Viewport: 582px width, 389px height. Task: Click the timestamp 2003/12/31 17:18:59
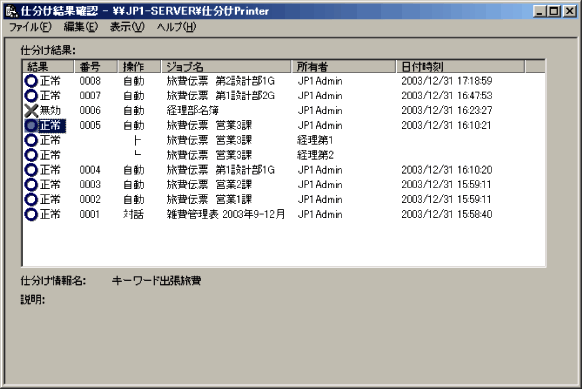pos(447,81)
